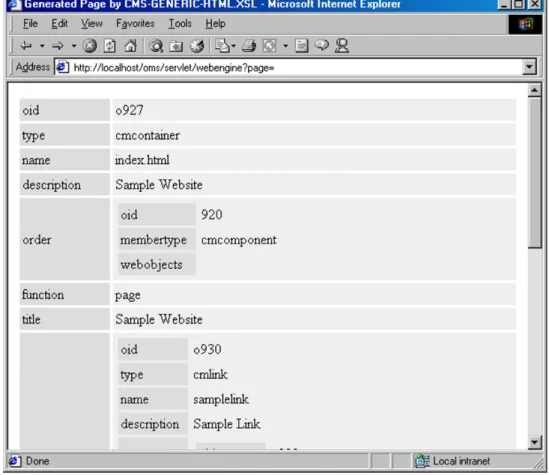The image size is (549, 475).
Task: Click the 'samplelink' name value
Action: (221, 399)
